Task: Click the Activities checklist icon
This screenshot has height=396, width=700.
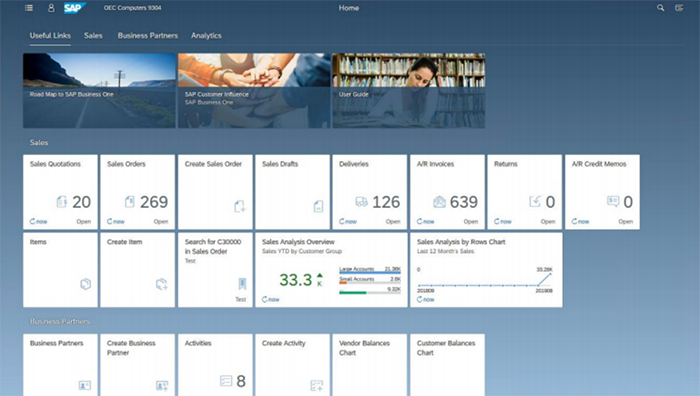Action: click(226, 381)
